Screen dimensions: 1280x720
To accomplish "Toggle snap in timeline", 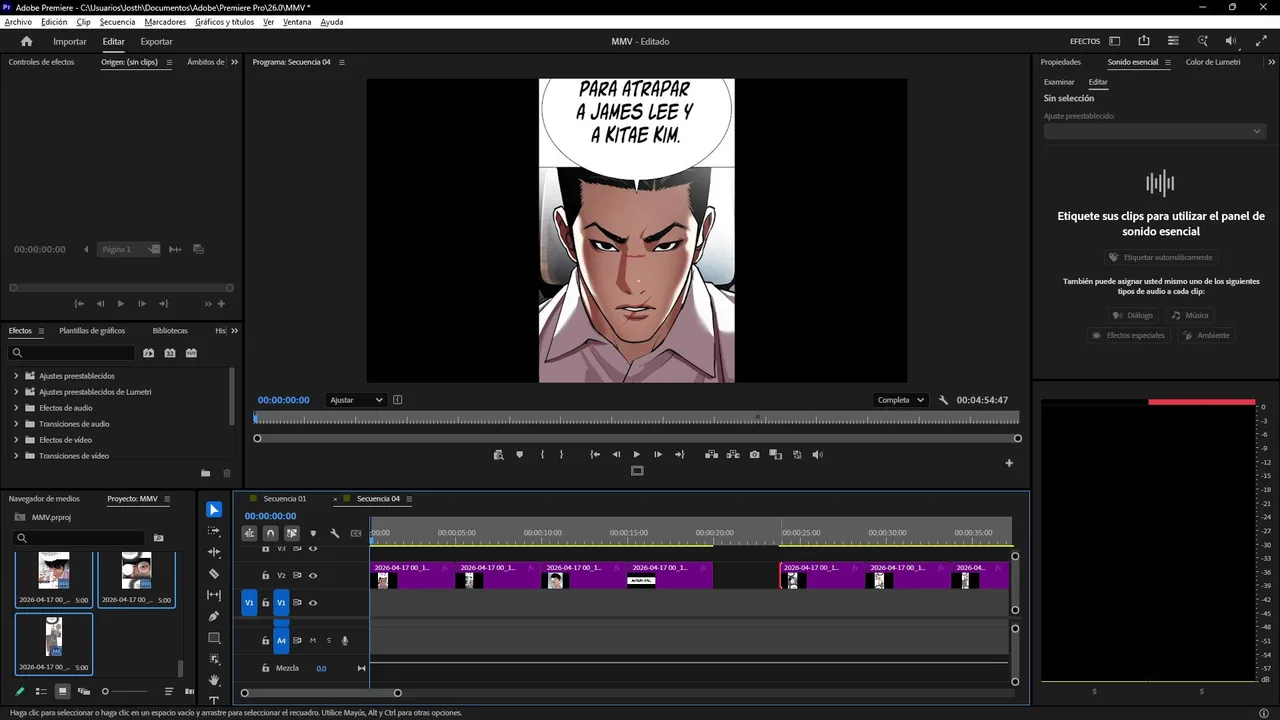I will coord(270,534).
